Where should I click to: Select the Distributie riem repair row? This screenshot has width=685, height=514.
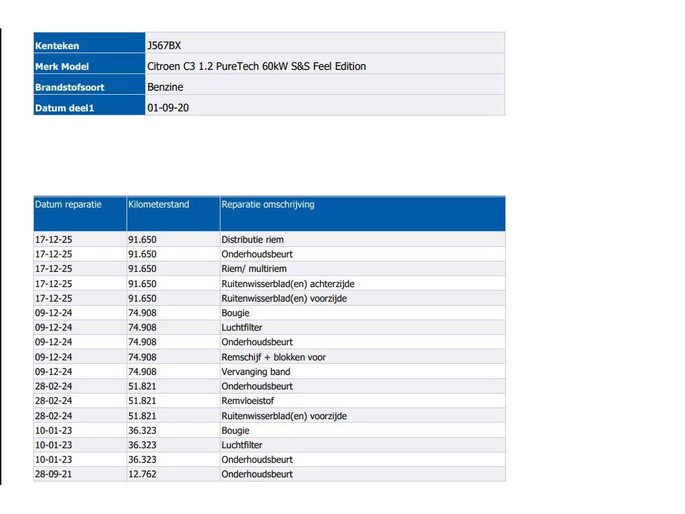point(270,239)
